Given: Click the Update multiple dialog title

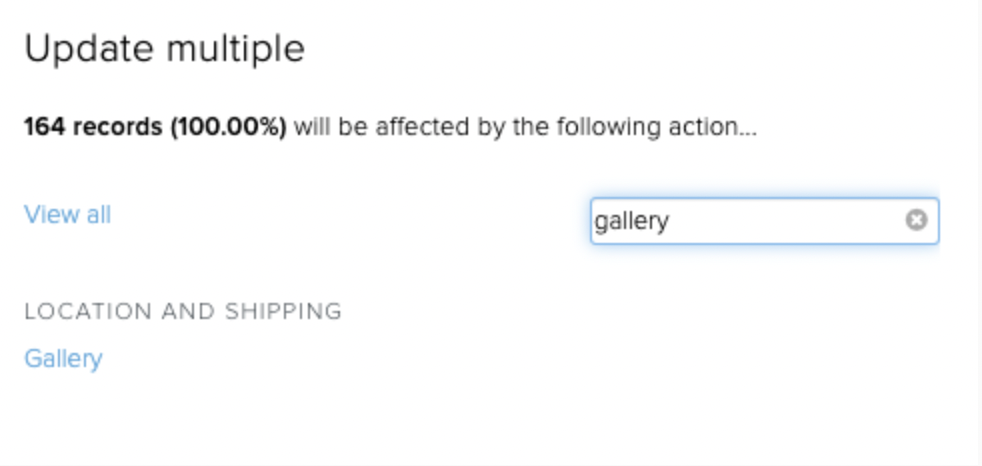Looking at the screenshot, I should (164, 48).
